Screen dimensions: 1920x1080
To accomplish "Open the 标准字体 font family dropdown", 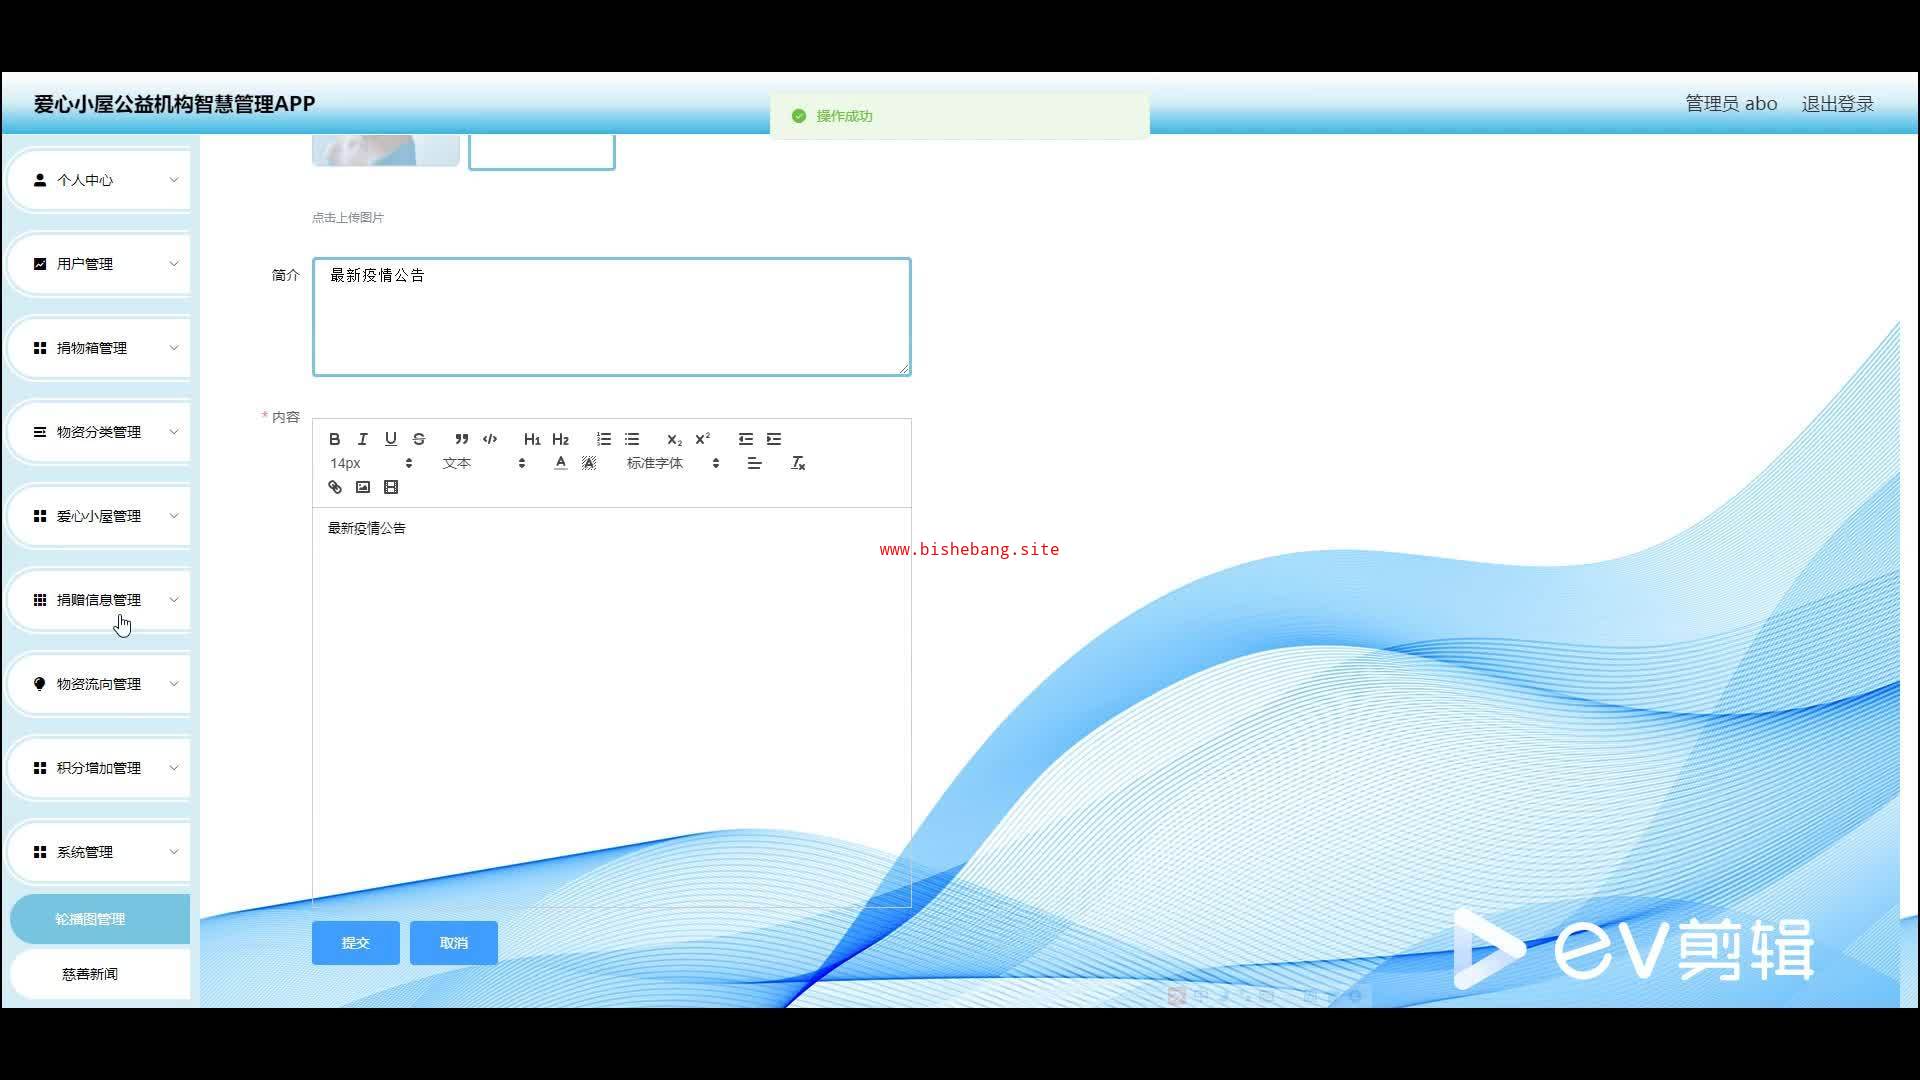I will (672, 463).
